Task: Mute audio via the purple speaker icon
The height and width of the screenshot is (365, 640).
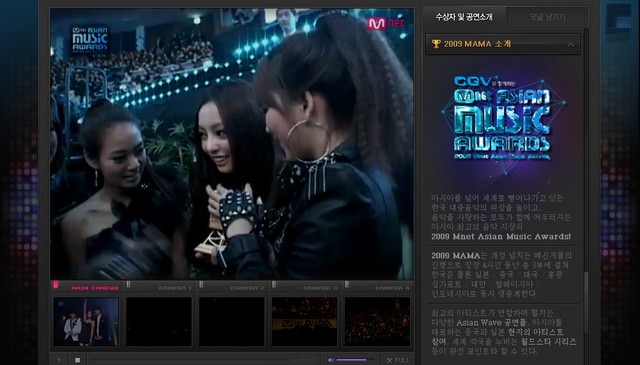Action: 331,360
